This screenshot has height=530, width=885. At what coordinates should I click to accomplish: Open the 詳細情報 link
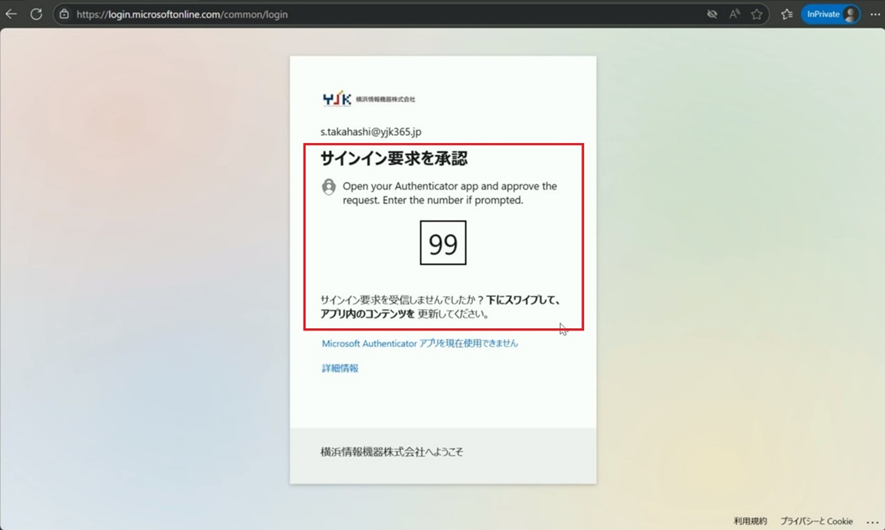[340, 368]
